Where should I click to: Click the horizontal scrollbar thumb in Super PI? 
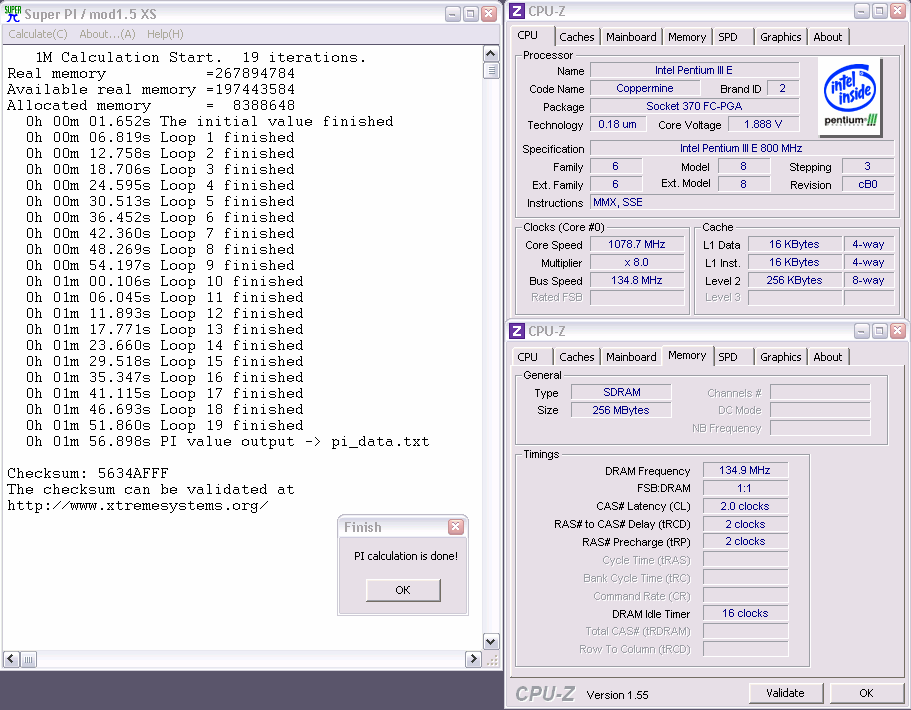tap(28, 659)
